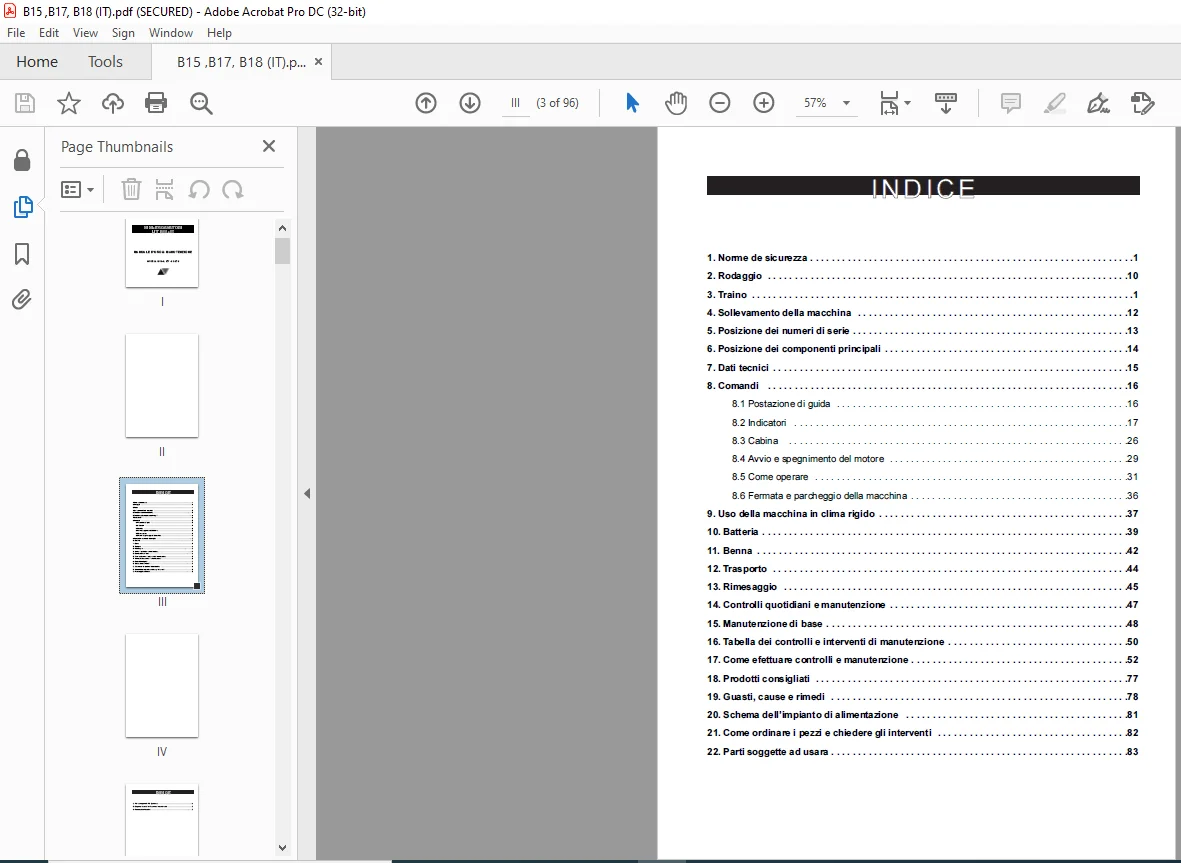Click '8.5 Come operare' index entry
1181x863 pixels.
(x=935, y=477)
